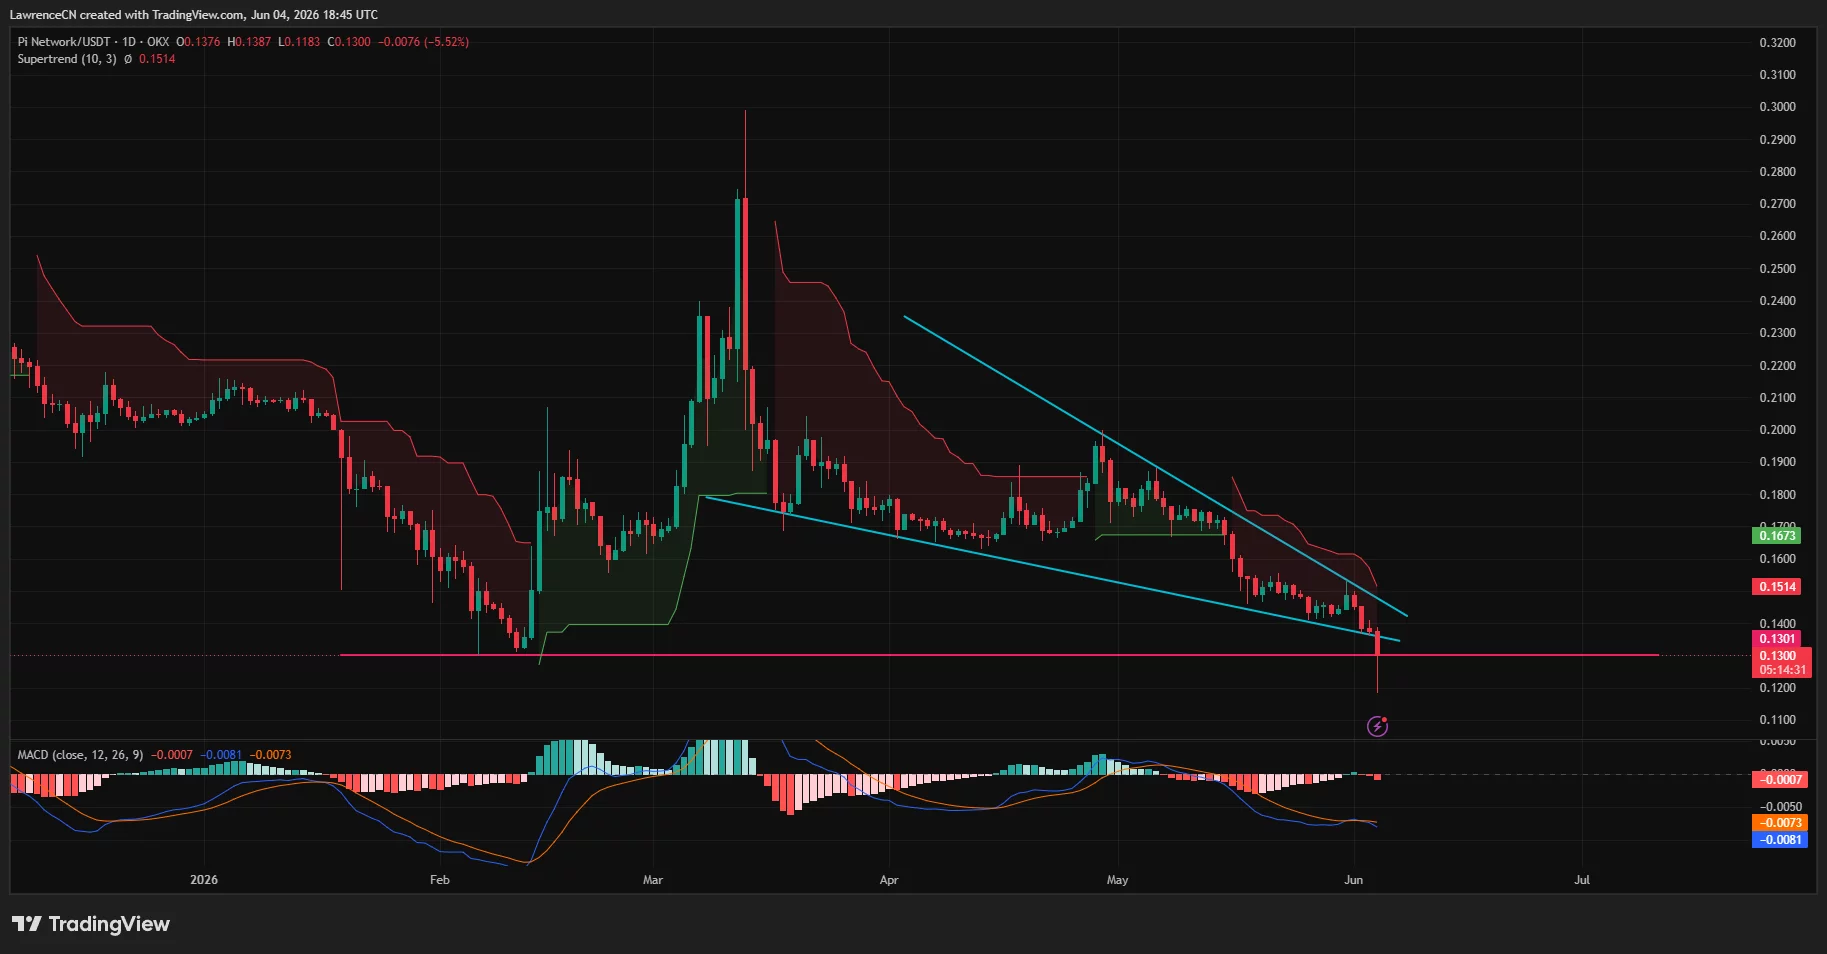Click the green 0.1673 price tag
Screen dimensions: 1827x954
[1778, 536]
